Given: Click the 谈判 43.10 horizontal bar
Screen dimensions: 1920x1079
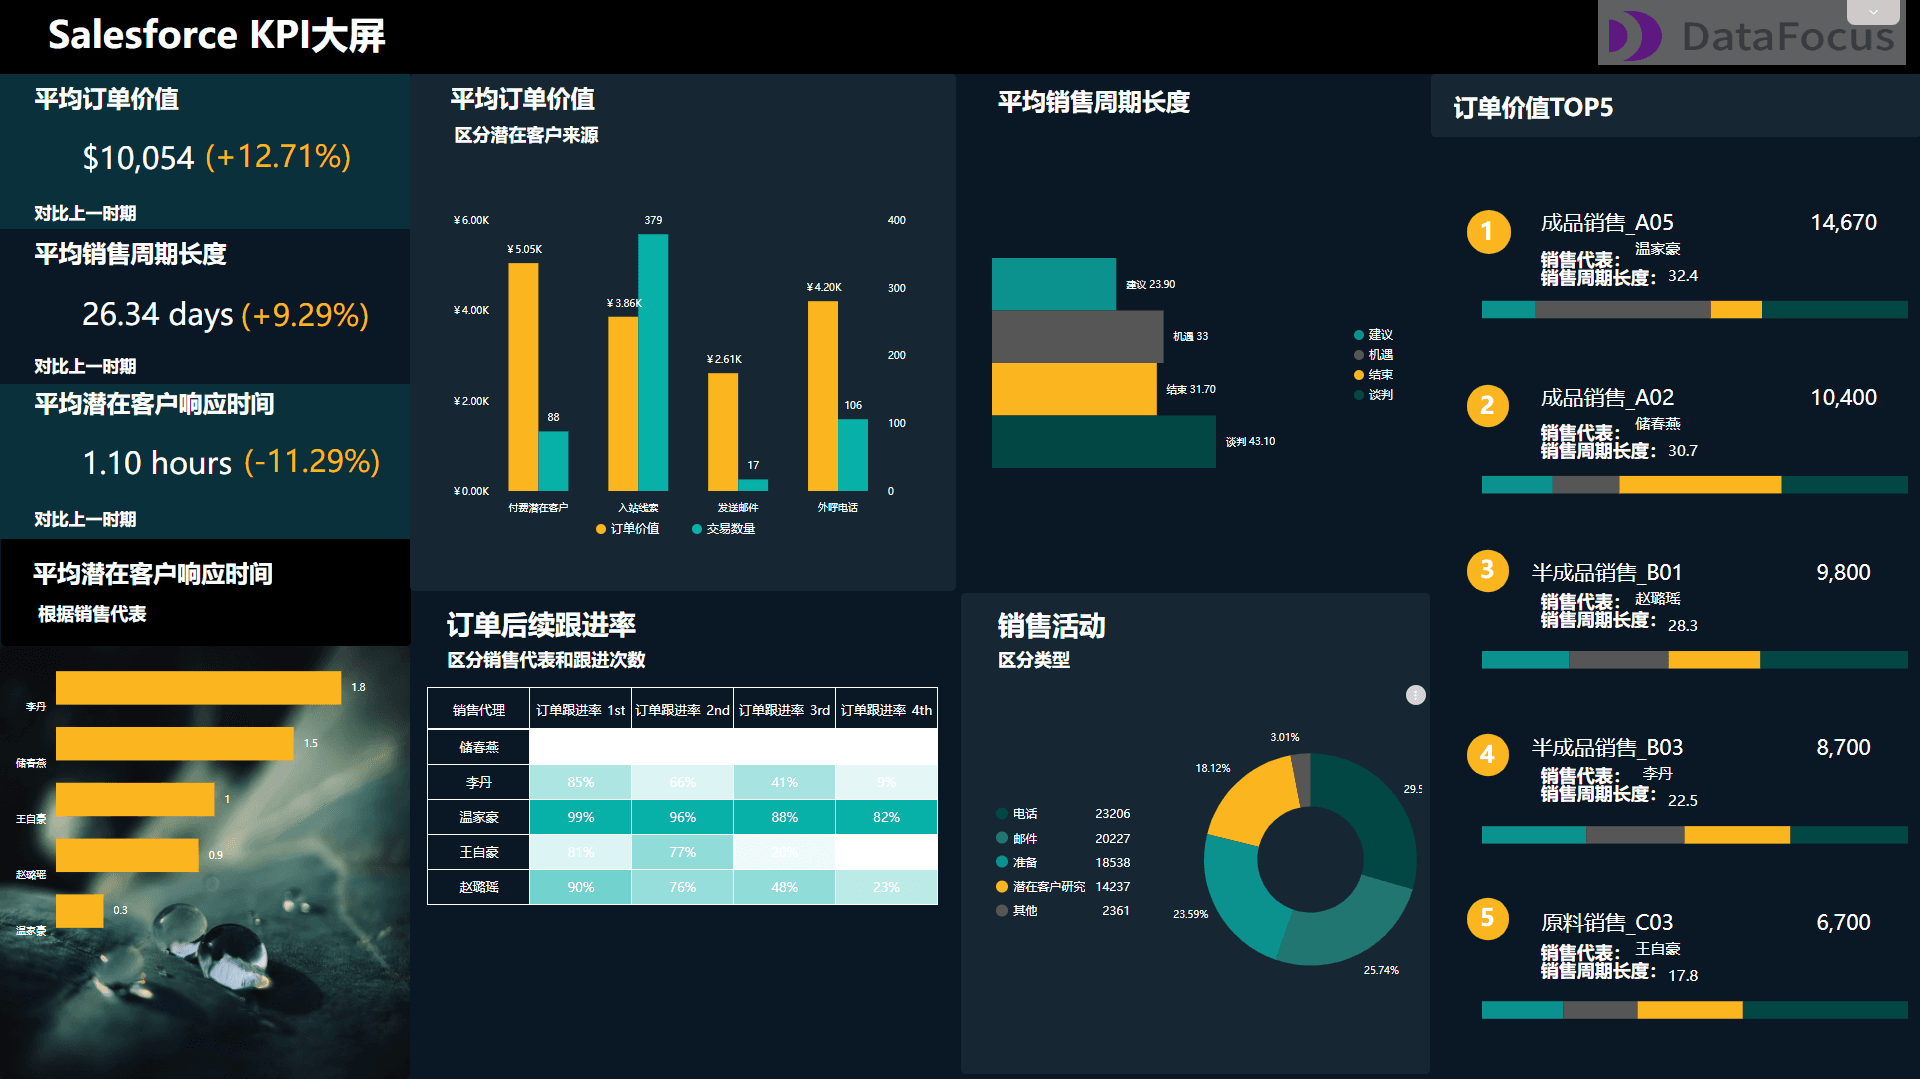Looking at the screenshot, I should 1104,441.
